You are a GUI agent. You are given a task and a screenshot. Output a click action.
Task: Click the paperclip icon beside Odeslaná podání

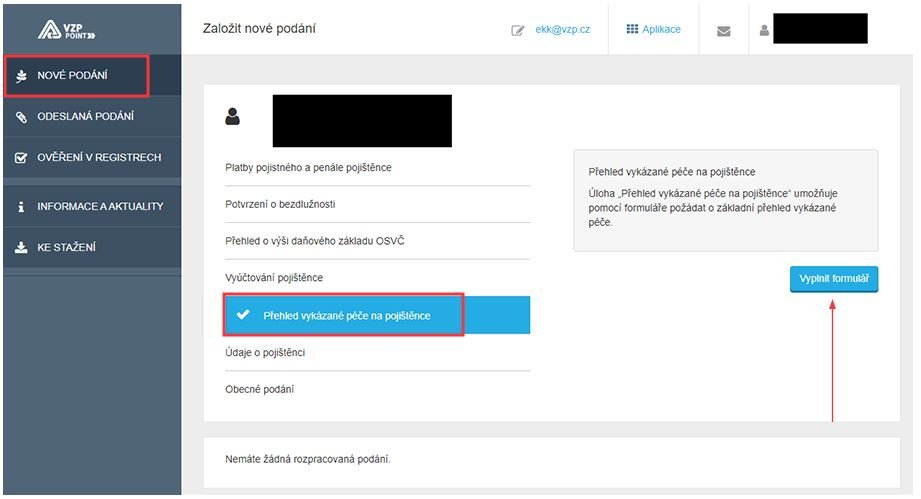(x=21, y=117)
